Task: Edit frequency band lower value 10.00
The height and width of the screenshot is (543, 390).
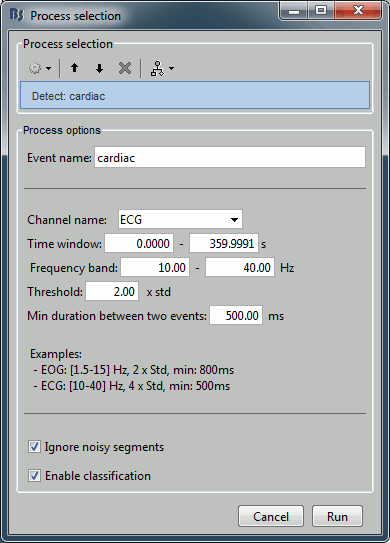Action: tap(155, 267)
